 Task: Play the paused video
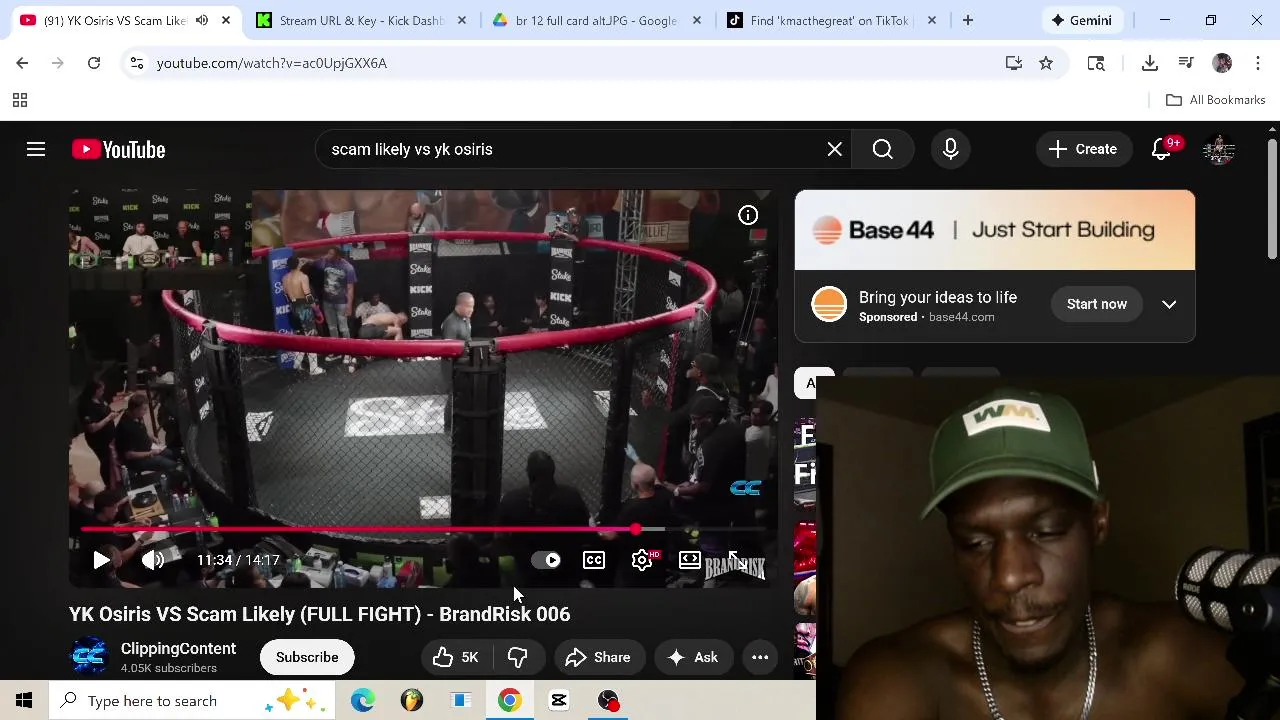[x=101, y=560]
